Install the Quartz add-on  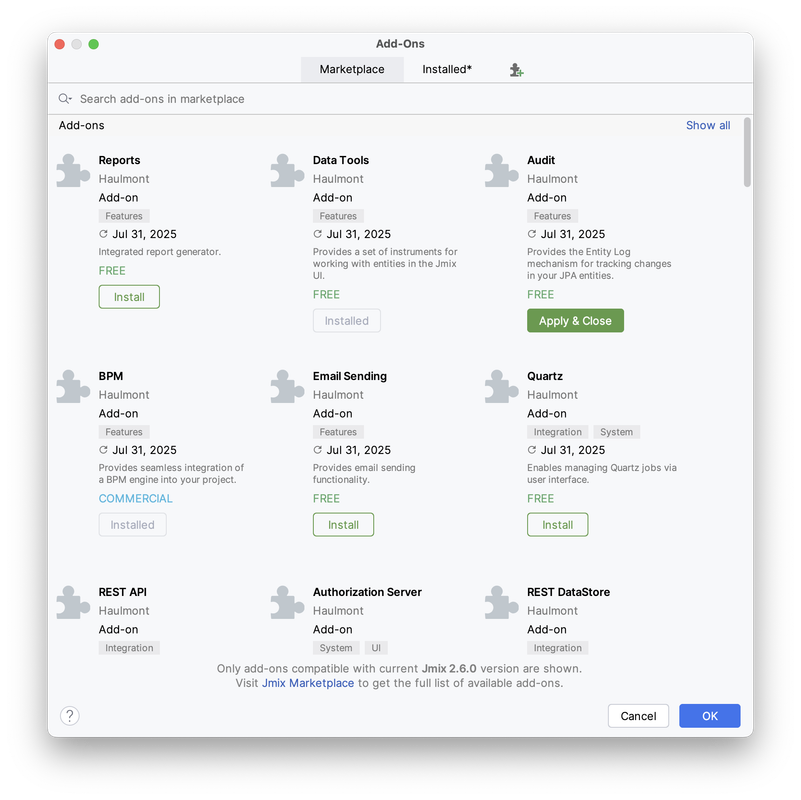[557, 525]
